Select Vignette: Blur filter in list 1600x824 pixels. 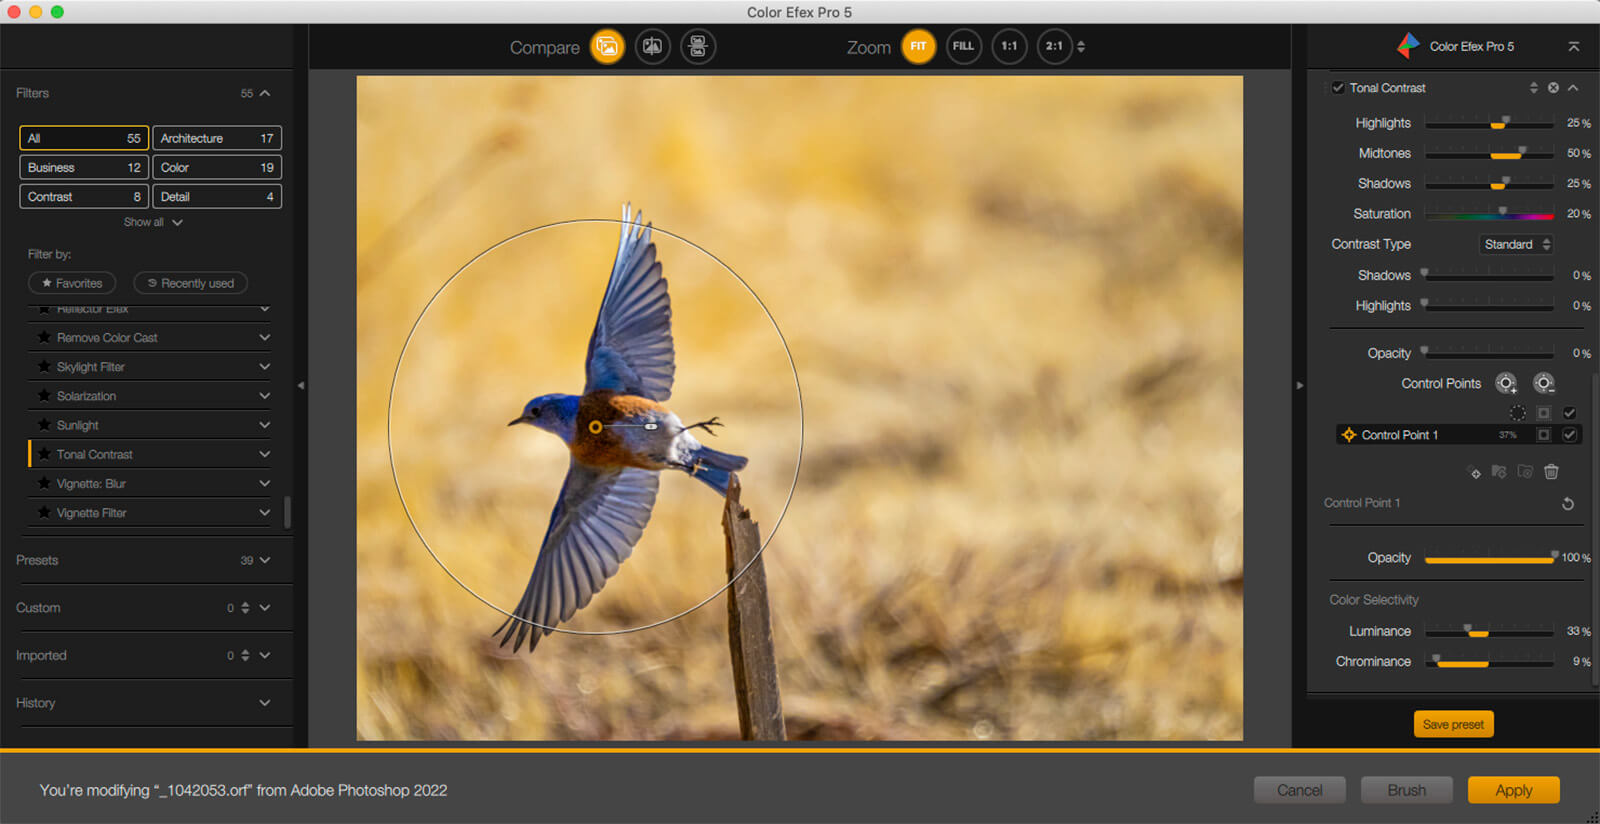coord(91,484)
